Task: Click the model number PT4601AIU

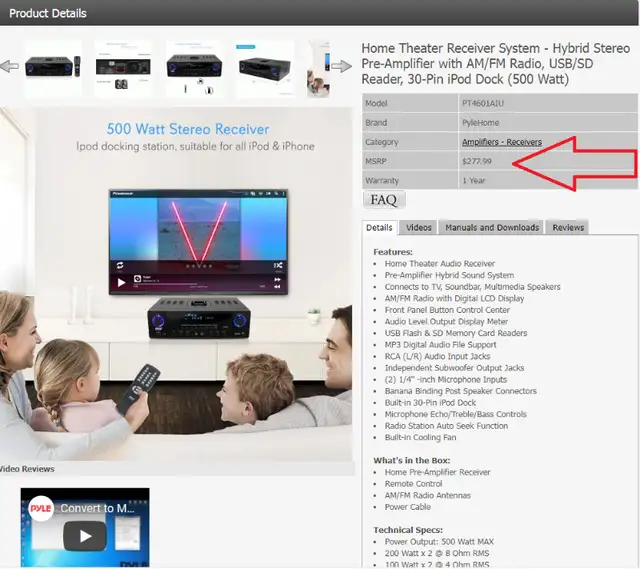Action: (x=482, y=103)
